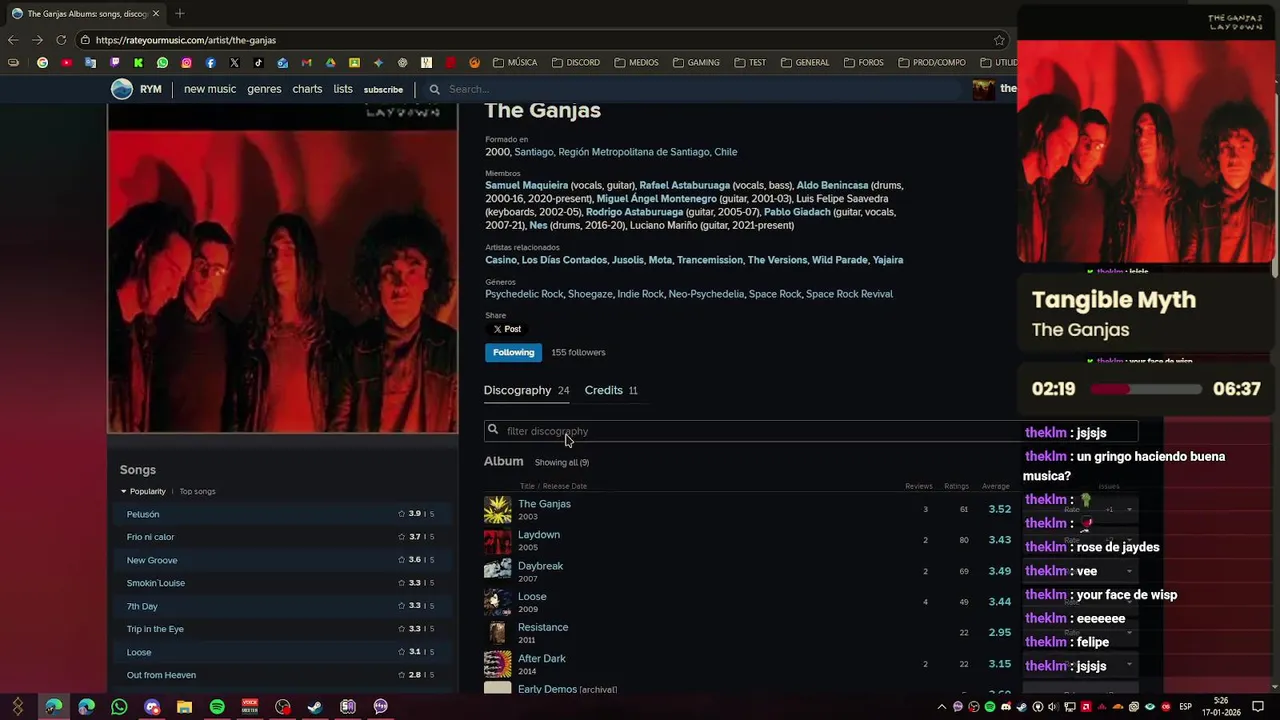Open the charts menu
1280x720 pixels.
pos(307,89)
